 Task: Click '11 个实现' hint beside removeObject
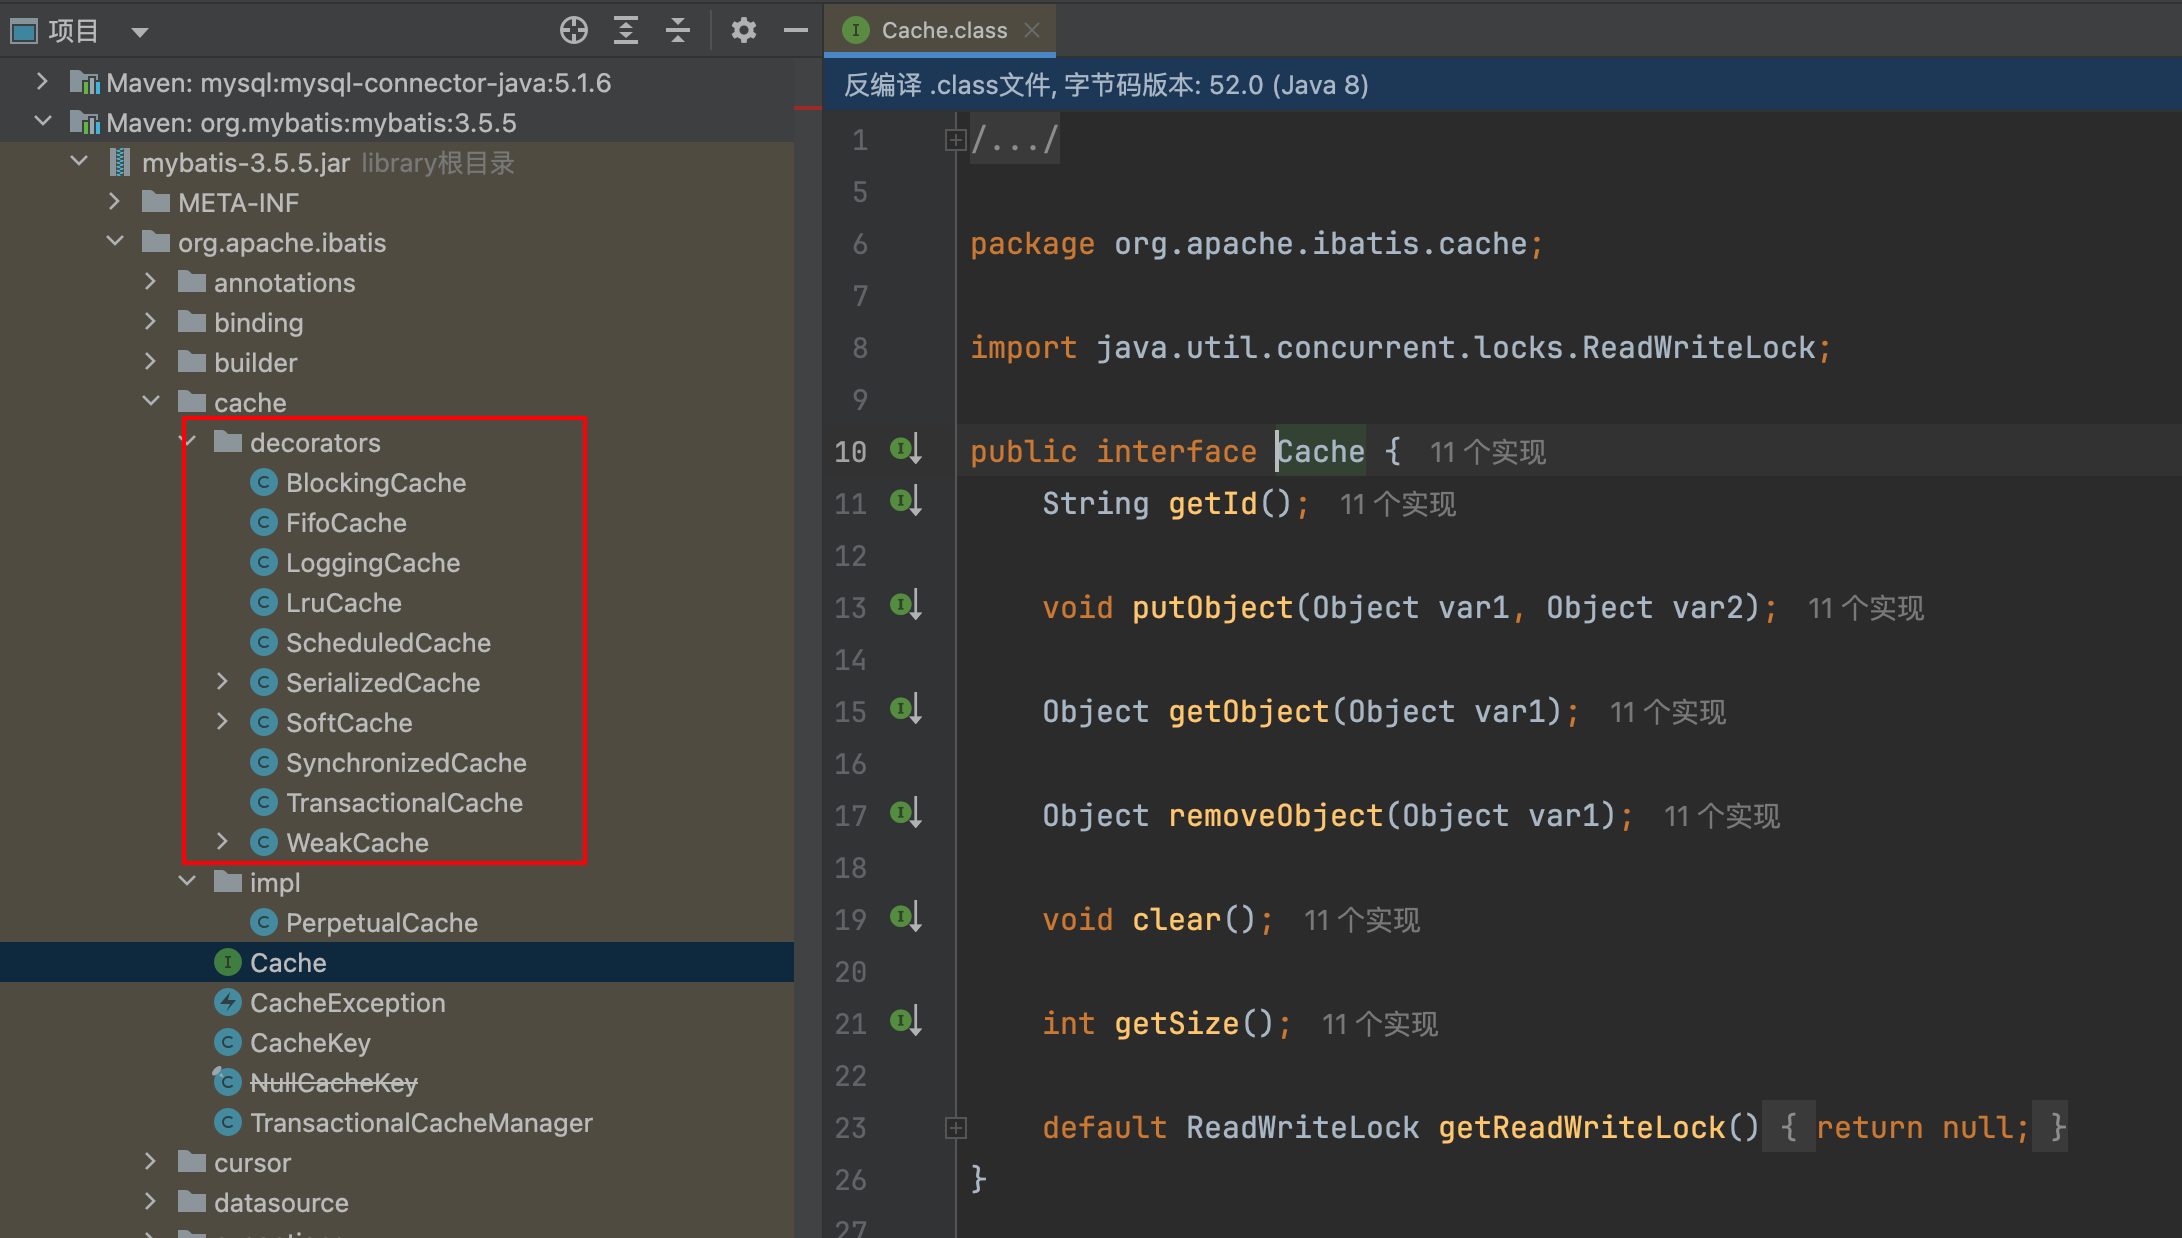tap(1722, 816)
